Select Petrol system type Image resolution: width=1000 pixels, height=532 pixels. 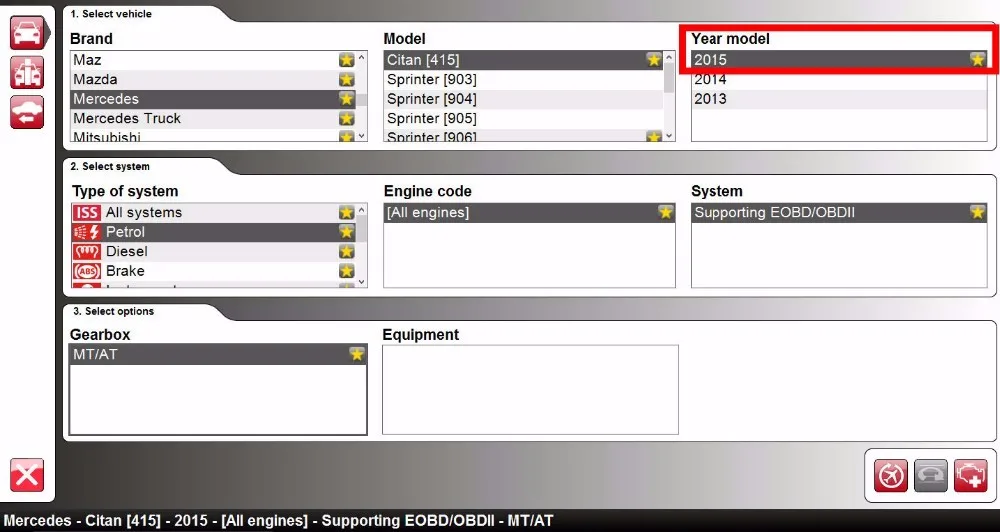click(213, 232)
